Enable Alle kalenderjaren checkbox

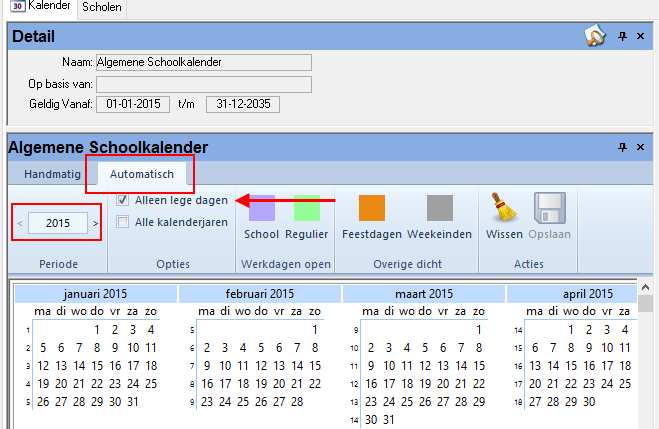click(x=123, y=222)
